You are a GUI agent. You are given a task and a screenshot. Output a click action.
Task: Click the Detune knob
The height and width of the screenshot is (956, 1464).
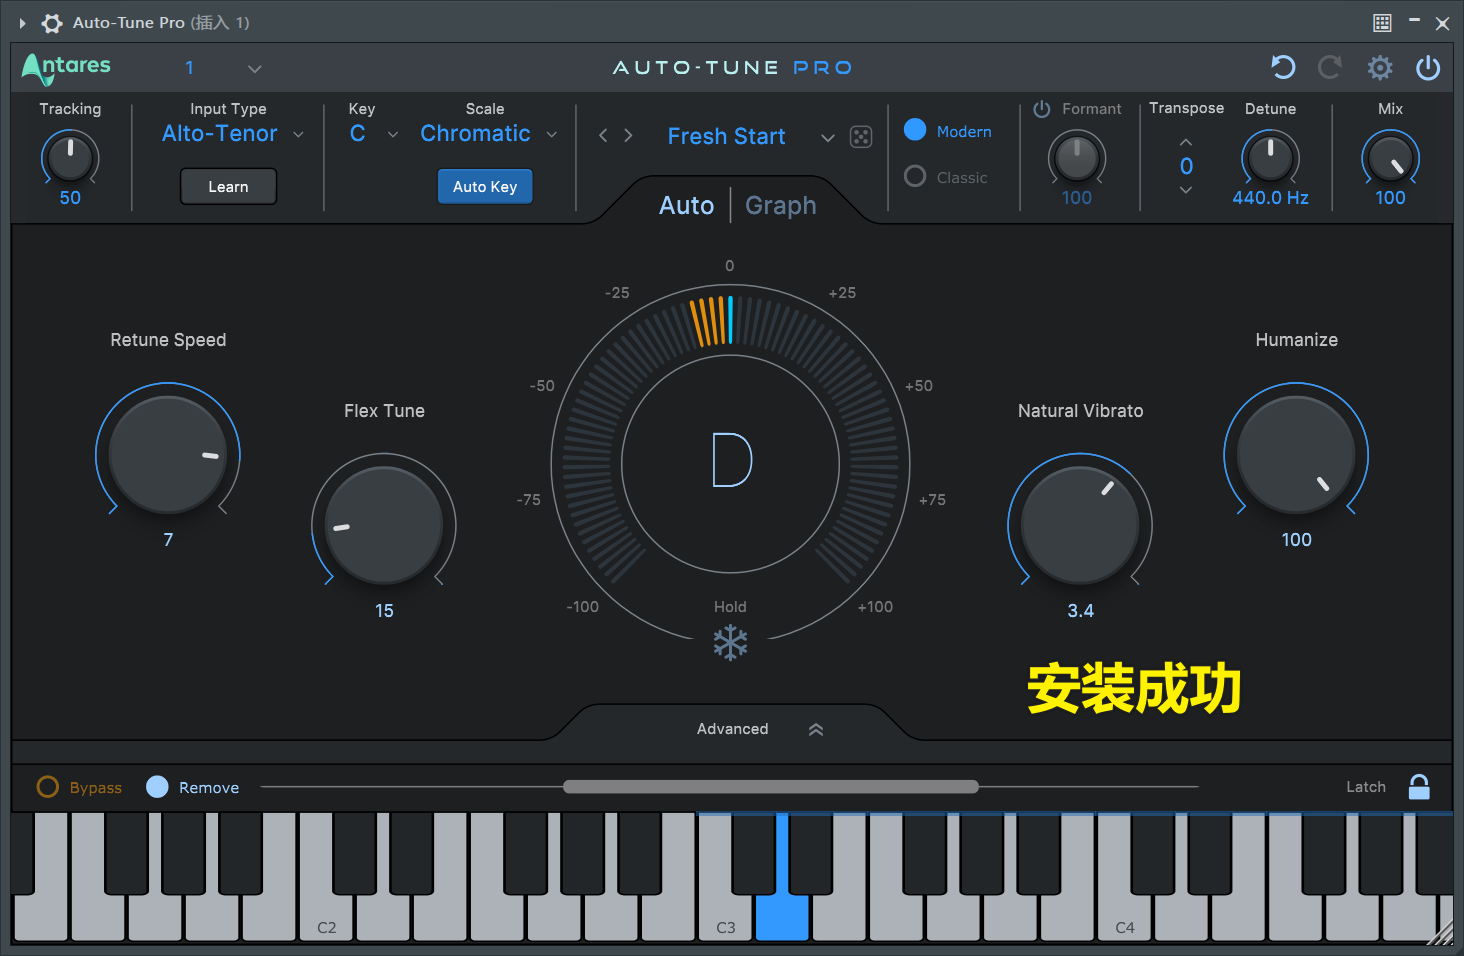click(1270, 158)
